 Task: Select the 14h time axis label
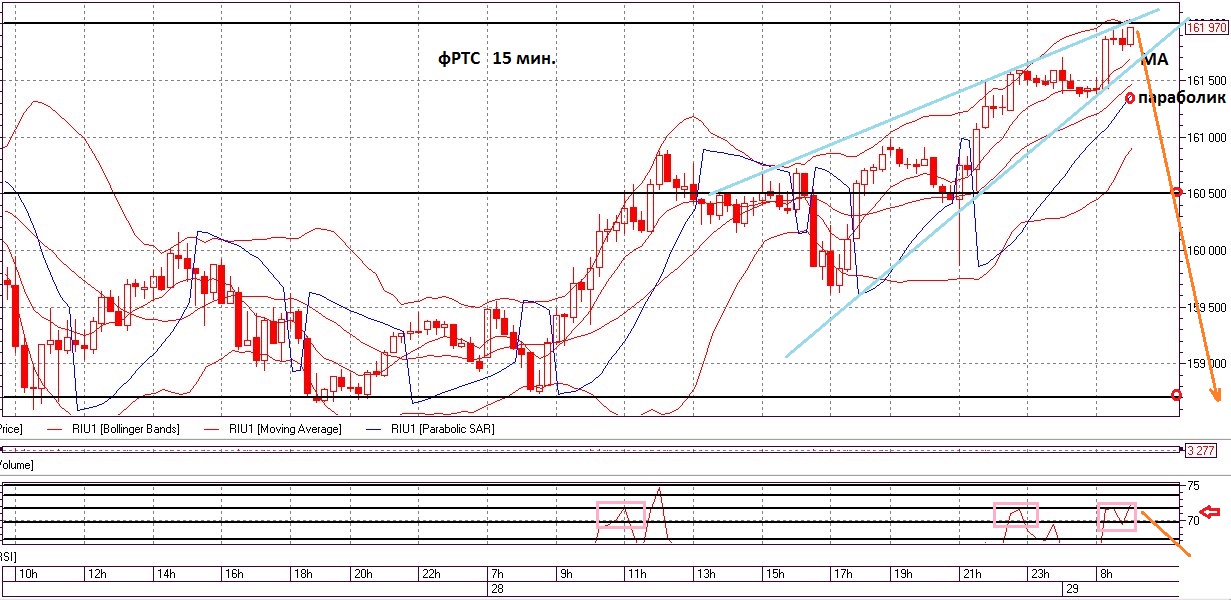coord(165,574)
